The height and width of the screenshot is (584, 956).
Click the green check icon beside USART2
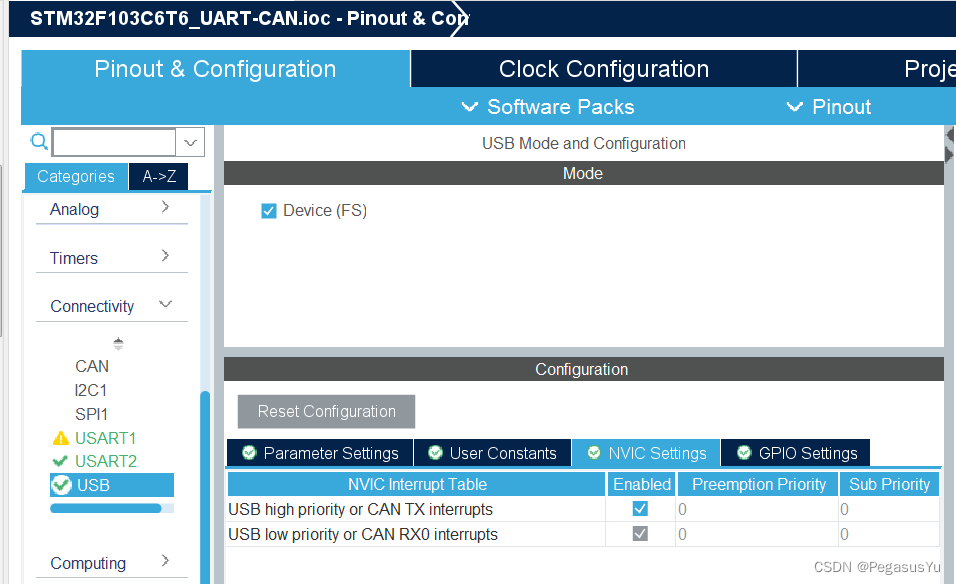coord(59,461)
